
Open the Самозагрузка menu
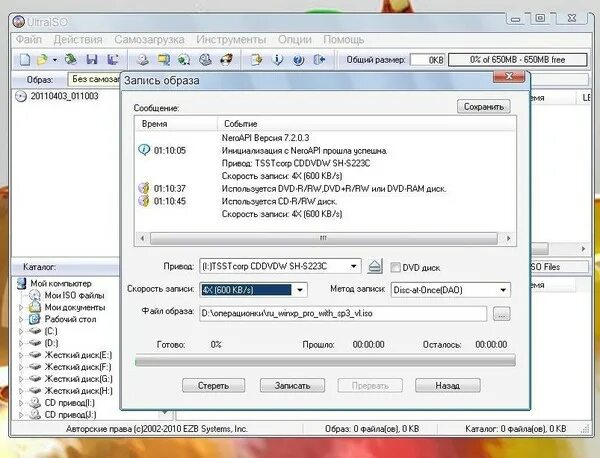[149, 39]
